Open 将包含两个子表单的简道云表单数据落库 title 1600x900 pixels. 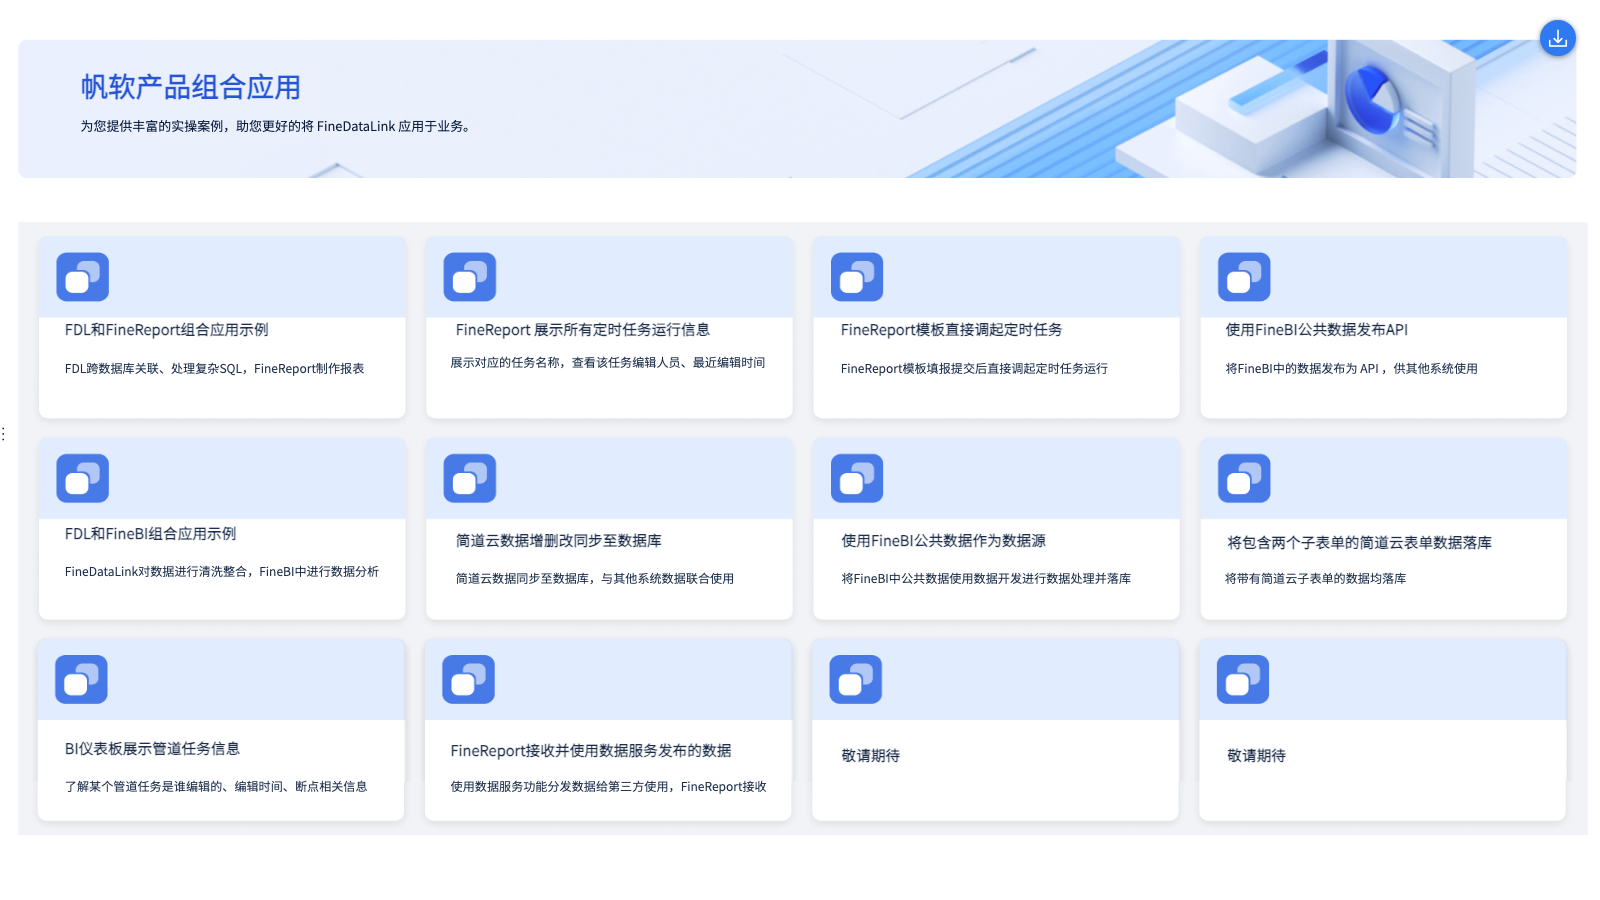[x=1360, y=543]
